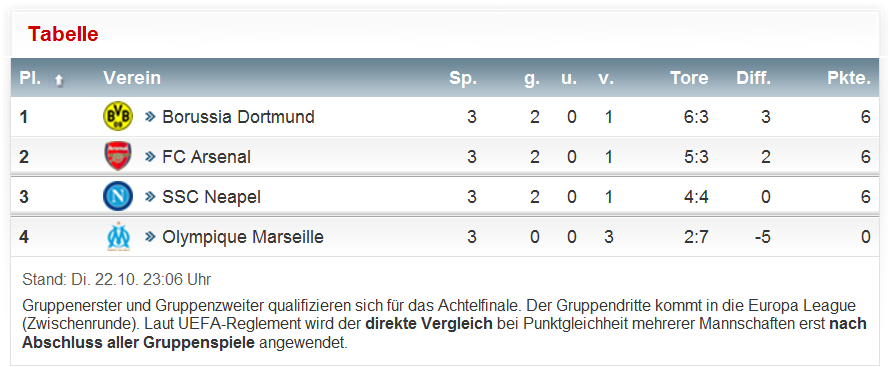Sort table by Tore column header

[689, 78]
